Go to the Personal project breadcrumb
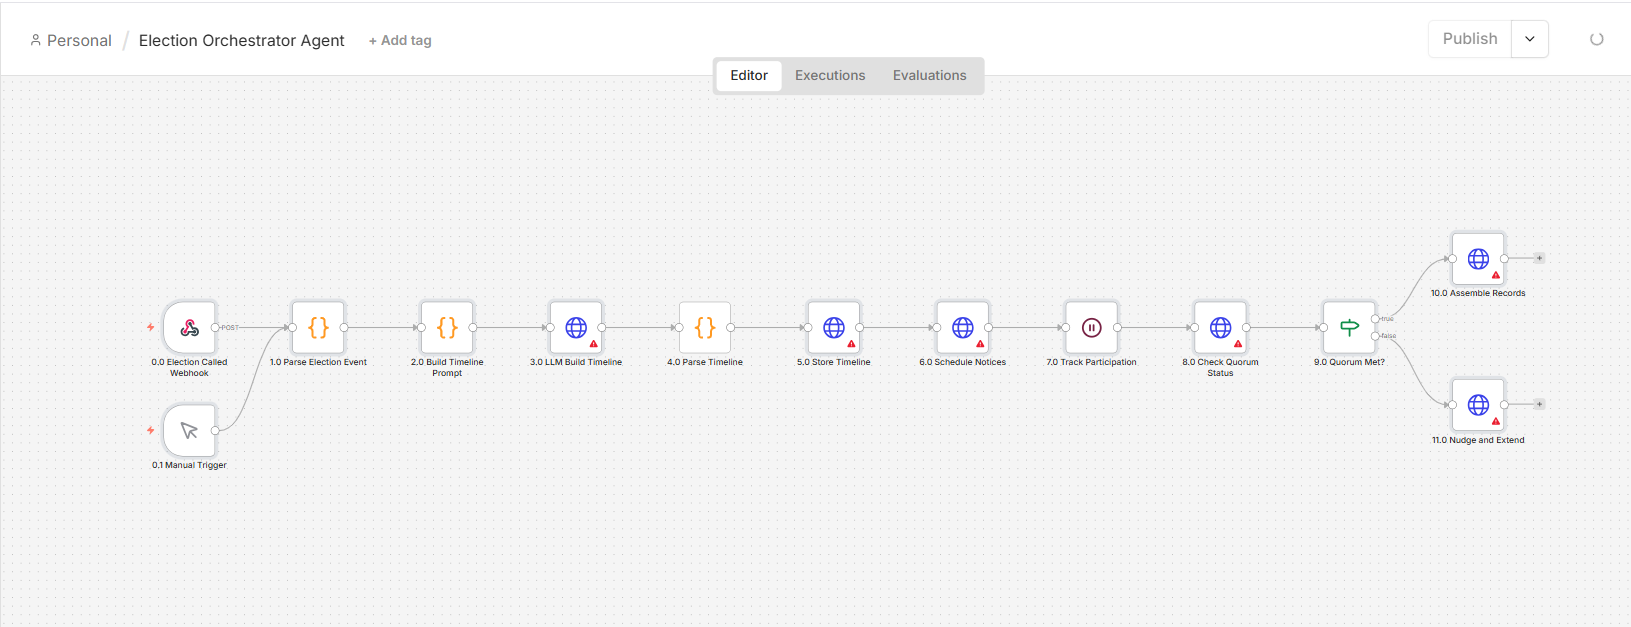 71,41
